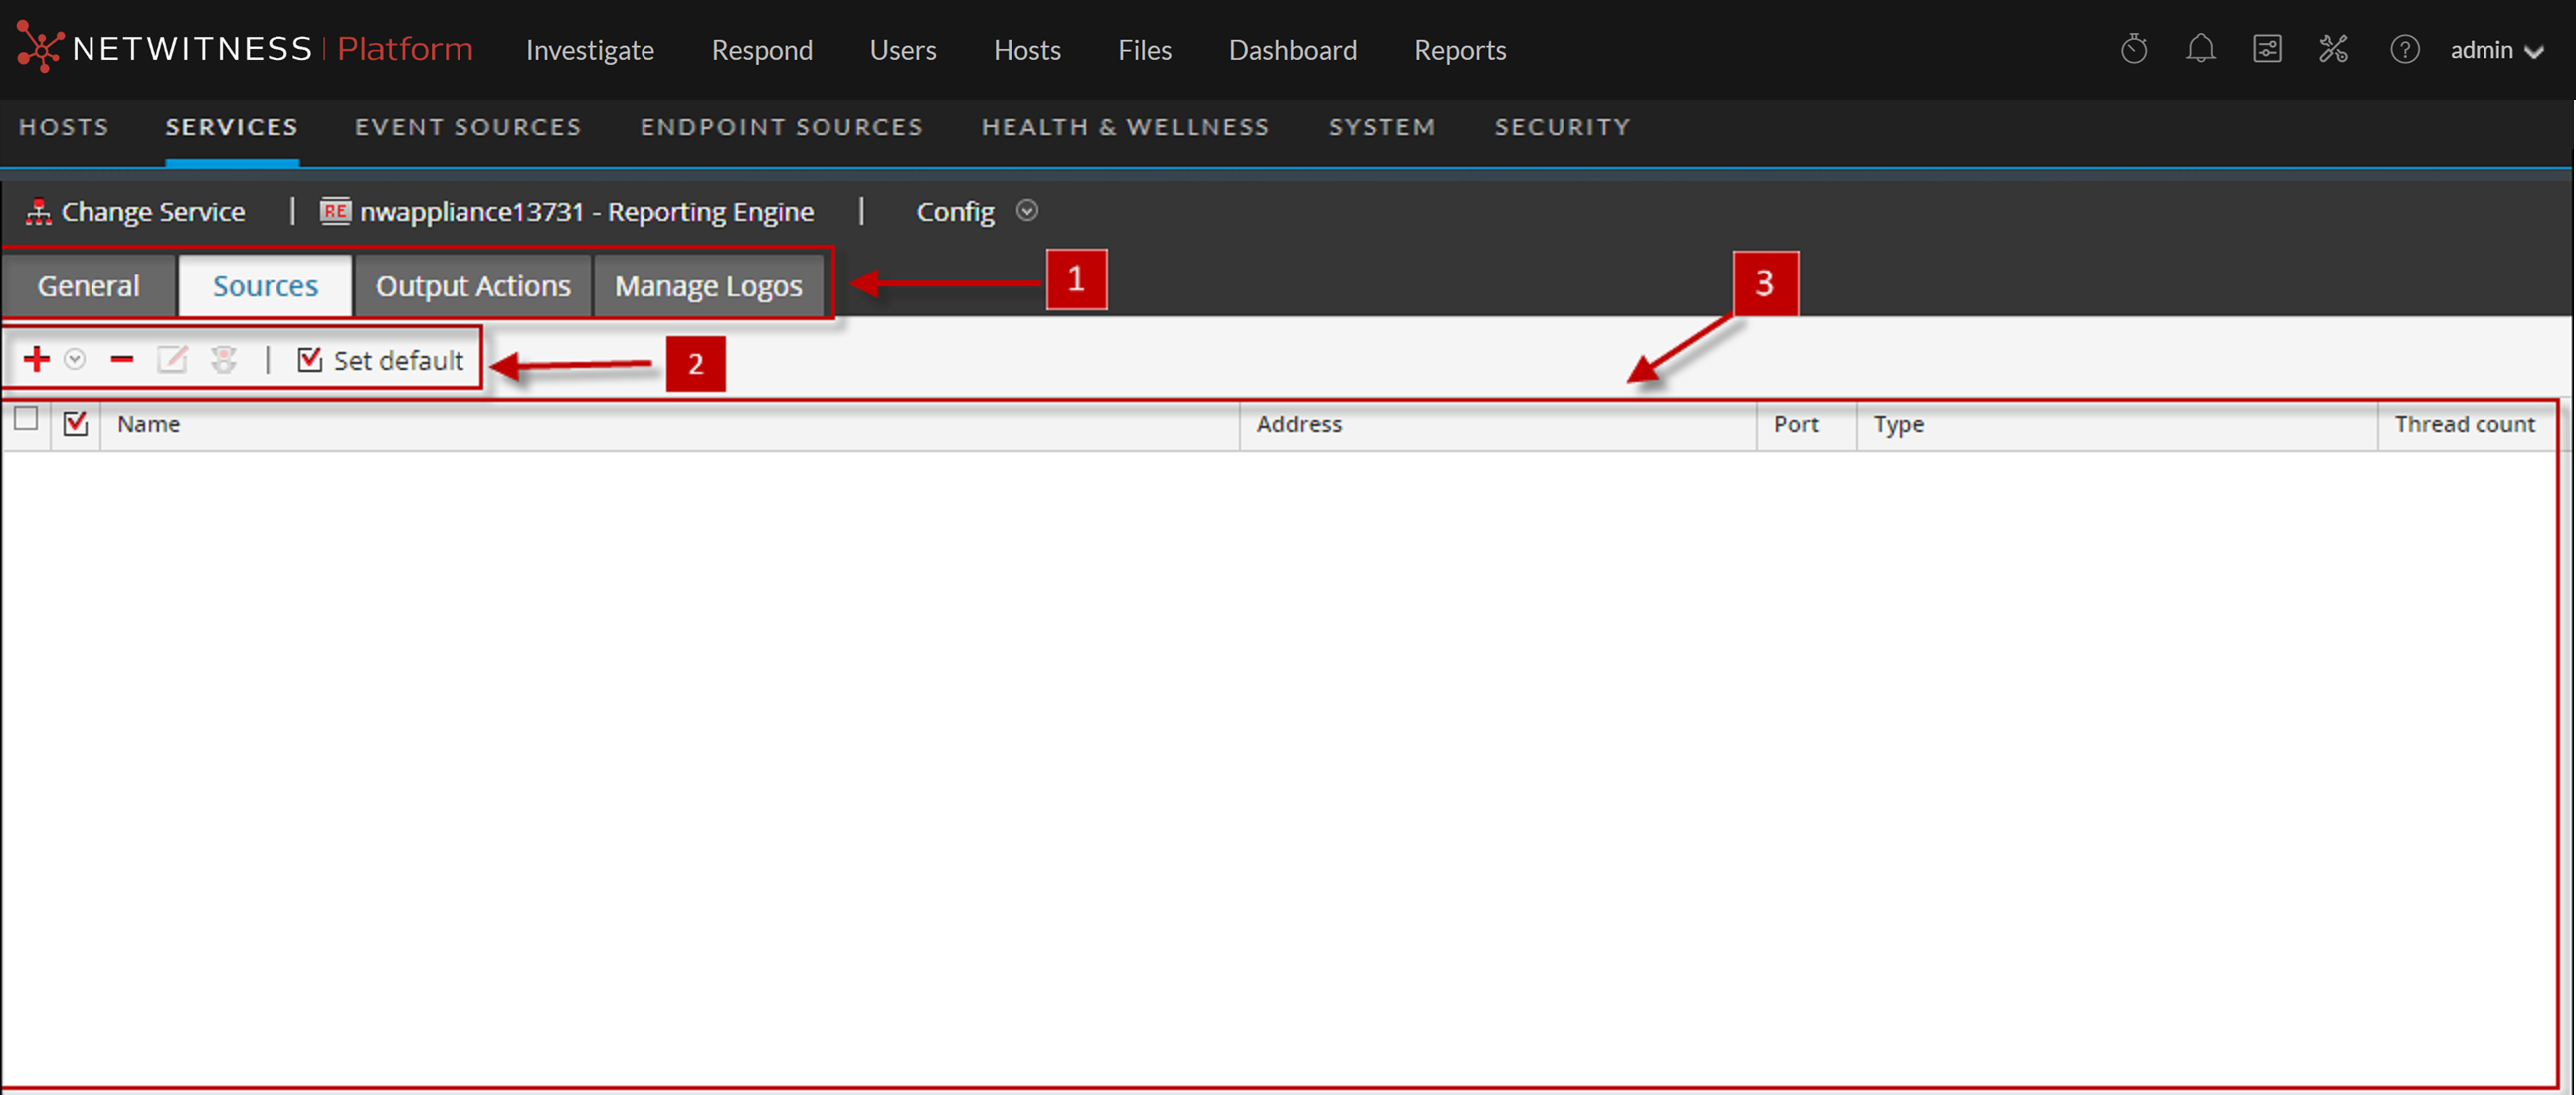Toggle the red default column checkbox
This screenshot has width=2576, height=1095.
(76, 423)
